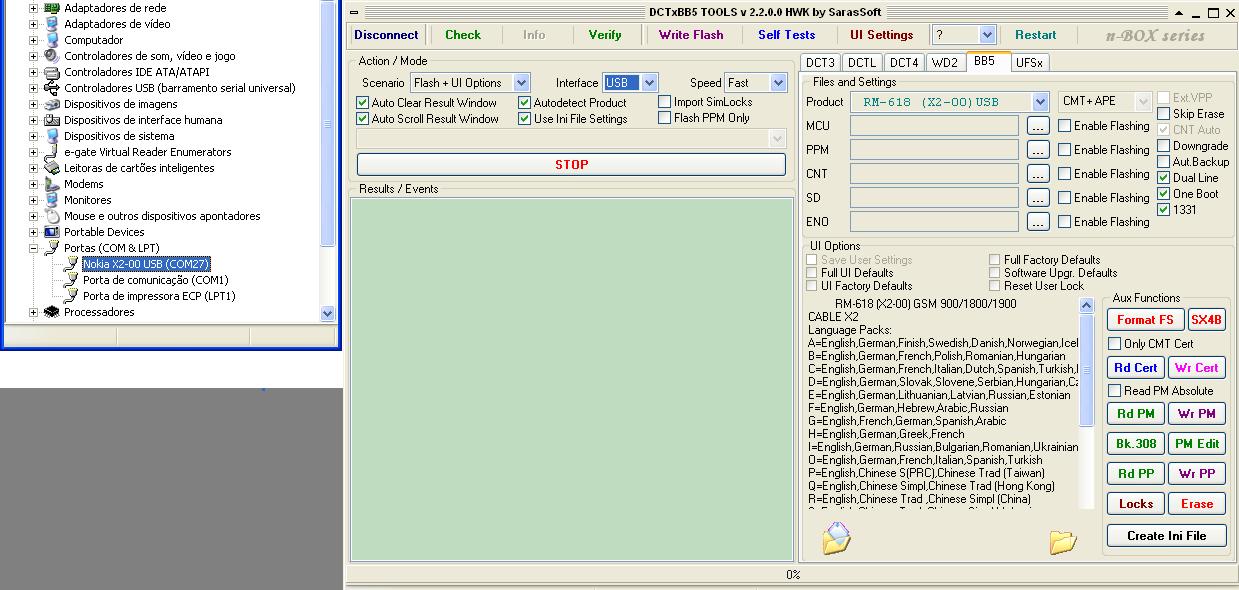This screenshot has height=590, width=1239.
Task: Expand the Processadores tree node
Action: (x=33, y=312)
